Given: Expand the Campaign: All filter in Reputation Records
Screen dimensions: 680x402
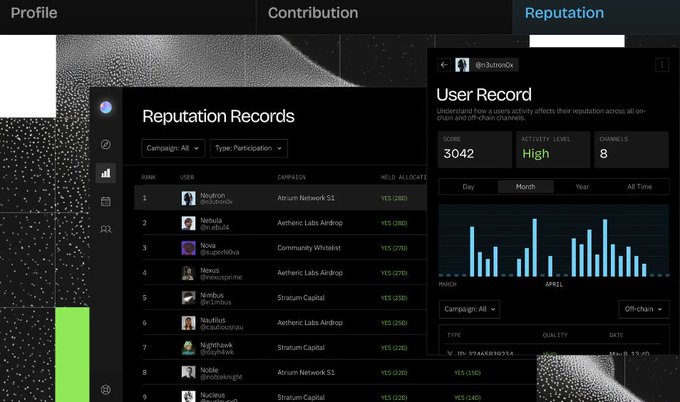Looking at the screenshot, I should tap(173, 148).
